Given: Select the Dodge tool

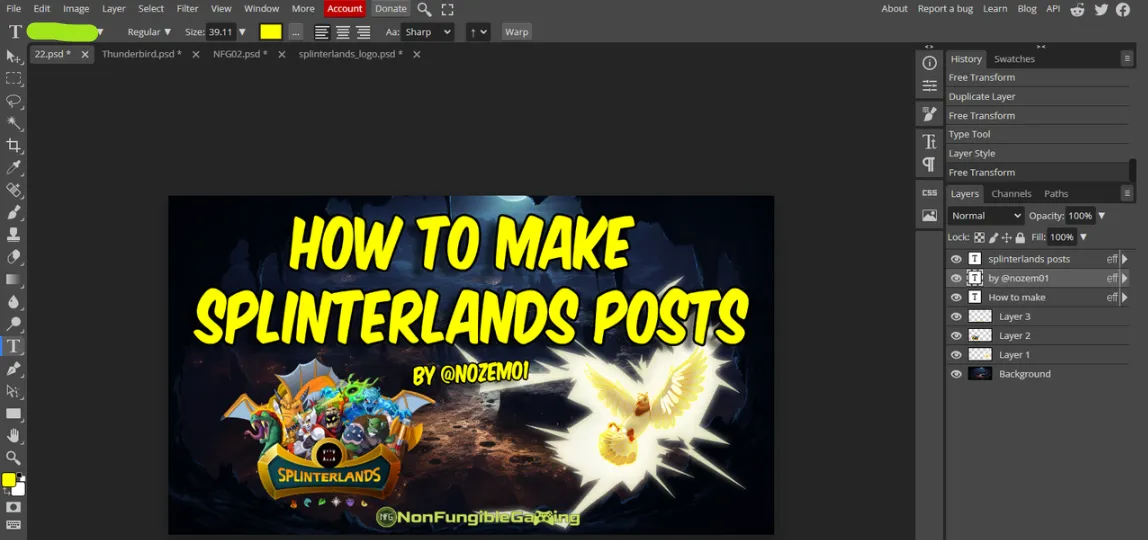Looking at the screenshot, I should pos(13,323).
